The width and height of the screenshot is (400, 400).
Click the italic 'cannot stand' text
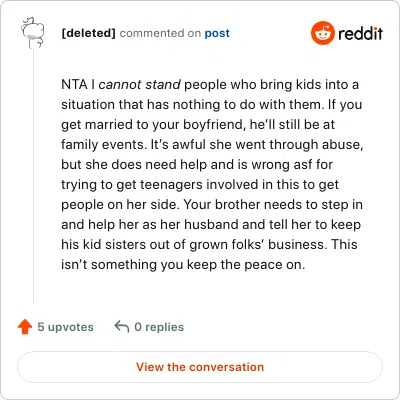point(139,85)
